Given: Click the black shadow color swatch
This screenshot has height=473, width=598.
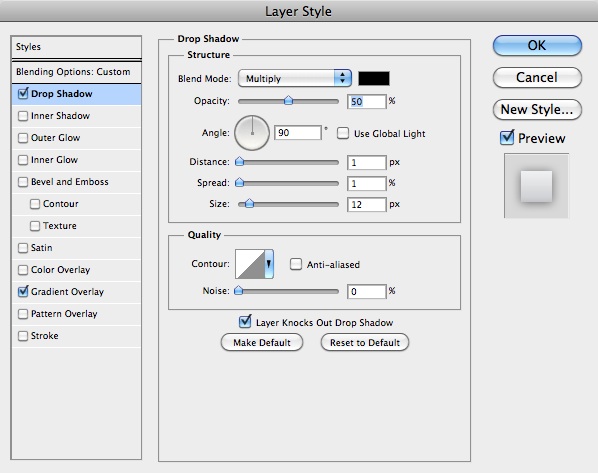Looking at the screenshot, I should click(374, 79).
